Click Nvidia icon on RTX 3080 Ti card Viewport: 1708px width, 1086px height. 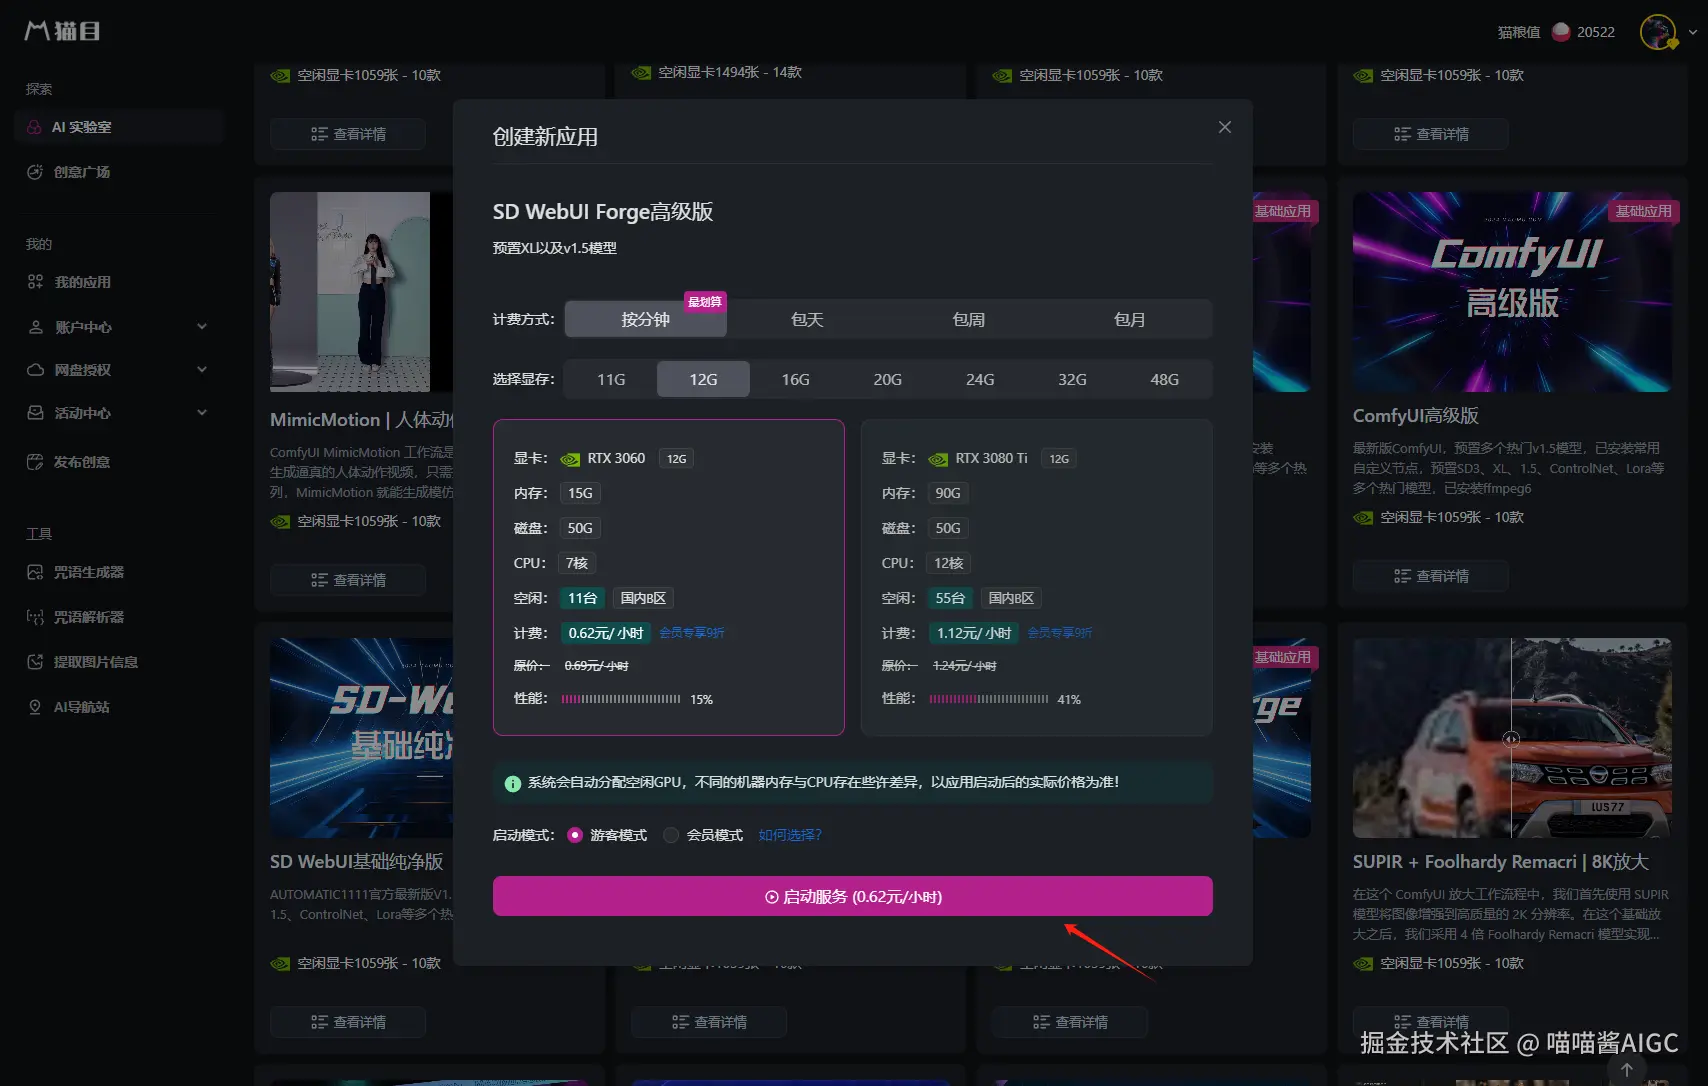(x=938, y=459)
